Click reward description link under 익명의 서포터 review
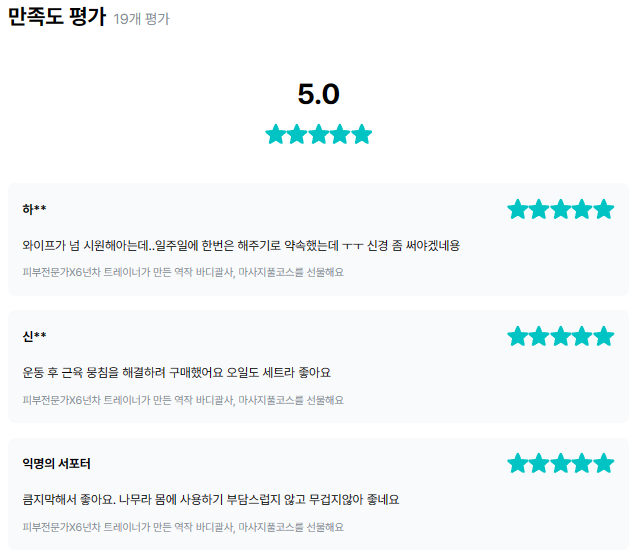Screen dimensions: 641x560 coord(183,526)
